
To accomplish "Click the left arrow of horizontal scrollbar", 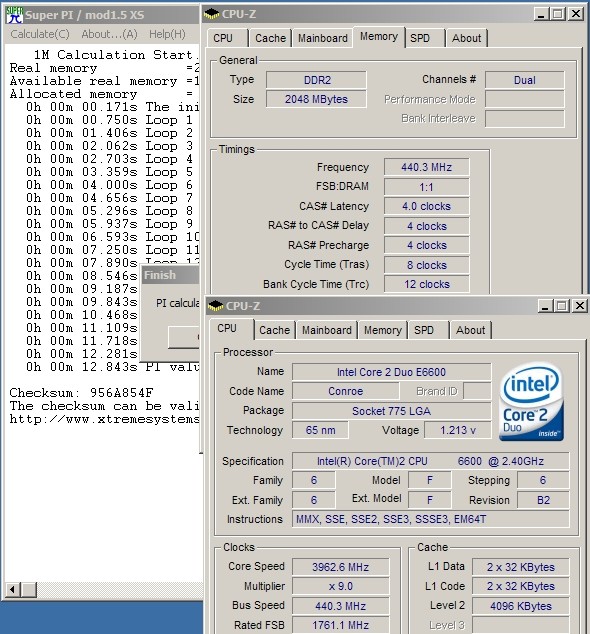I will 13,590.
